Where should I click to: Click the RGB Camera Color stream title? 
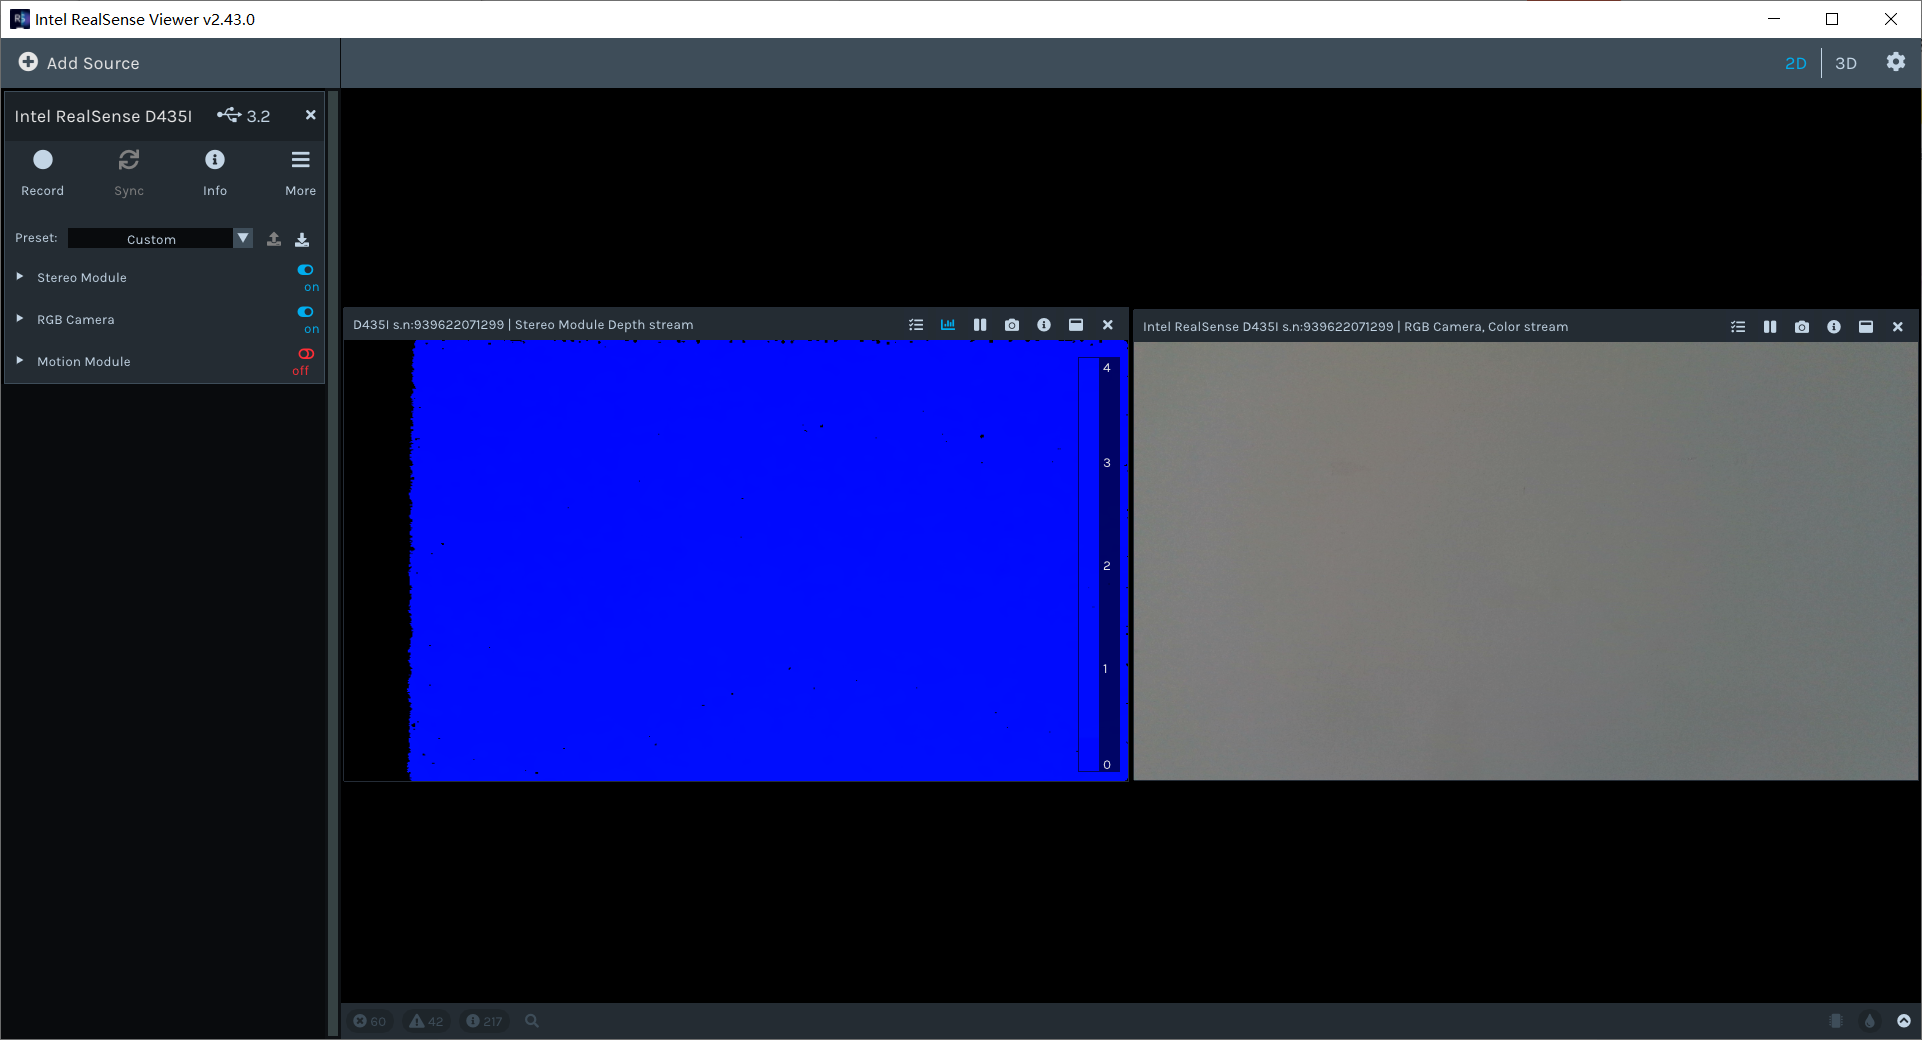click(x=1355, y=327)
